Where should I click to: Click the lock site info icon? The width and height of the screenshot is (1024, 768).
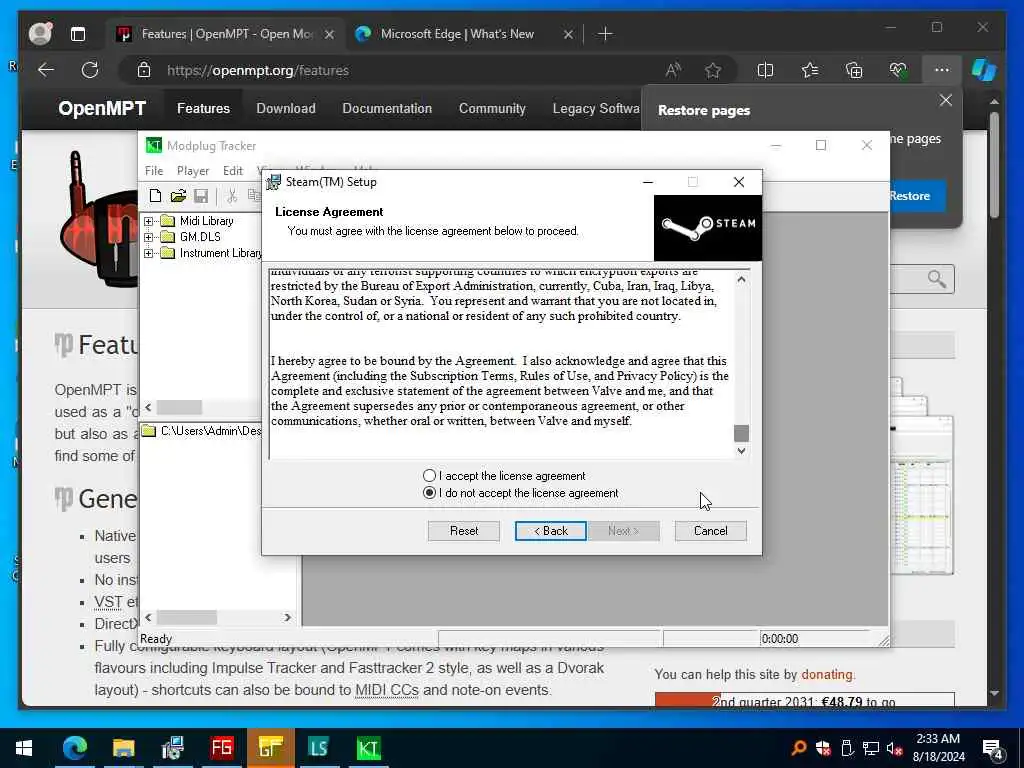tap(144, 70)
